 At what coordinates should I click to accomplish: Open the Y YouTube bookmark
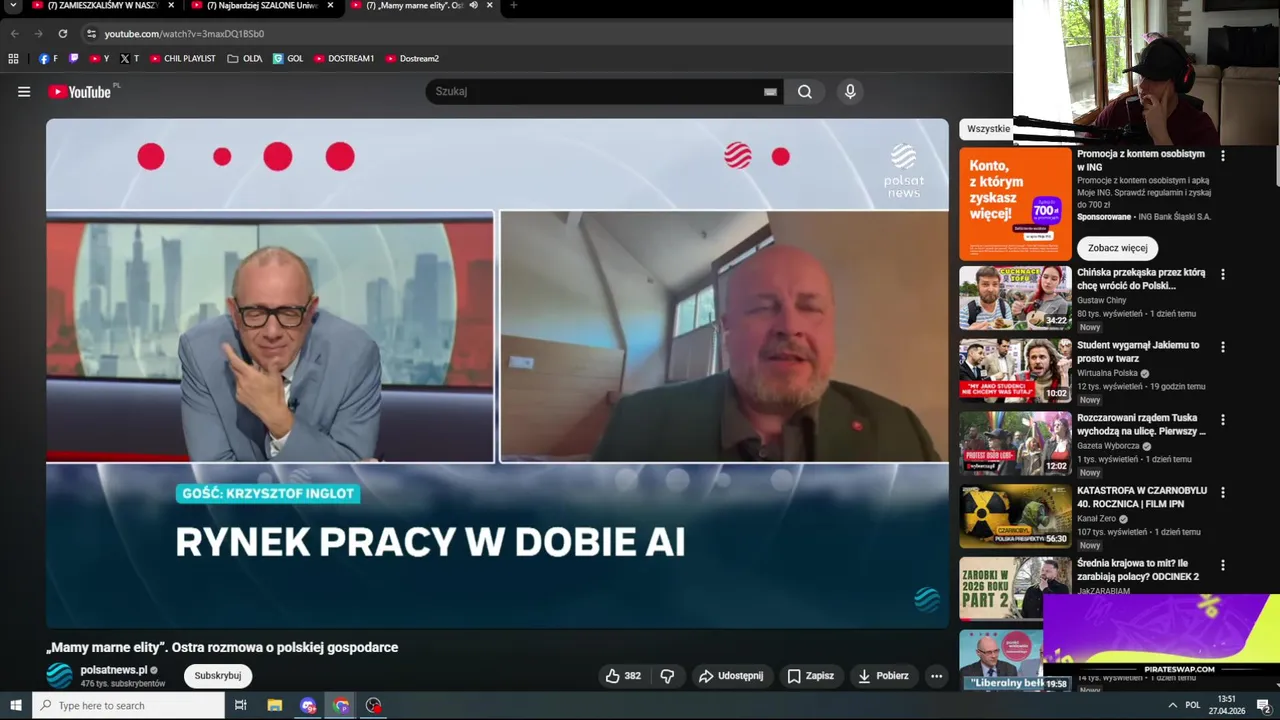[100, 59]
